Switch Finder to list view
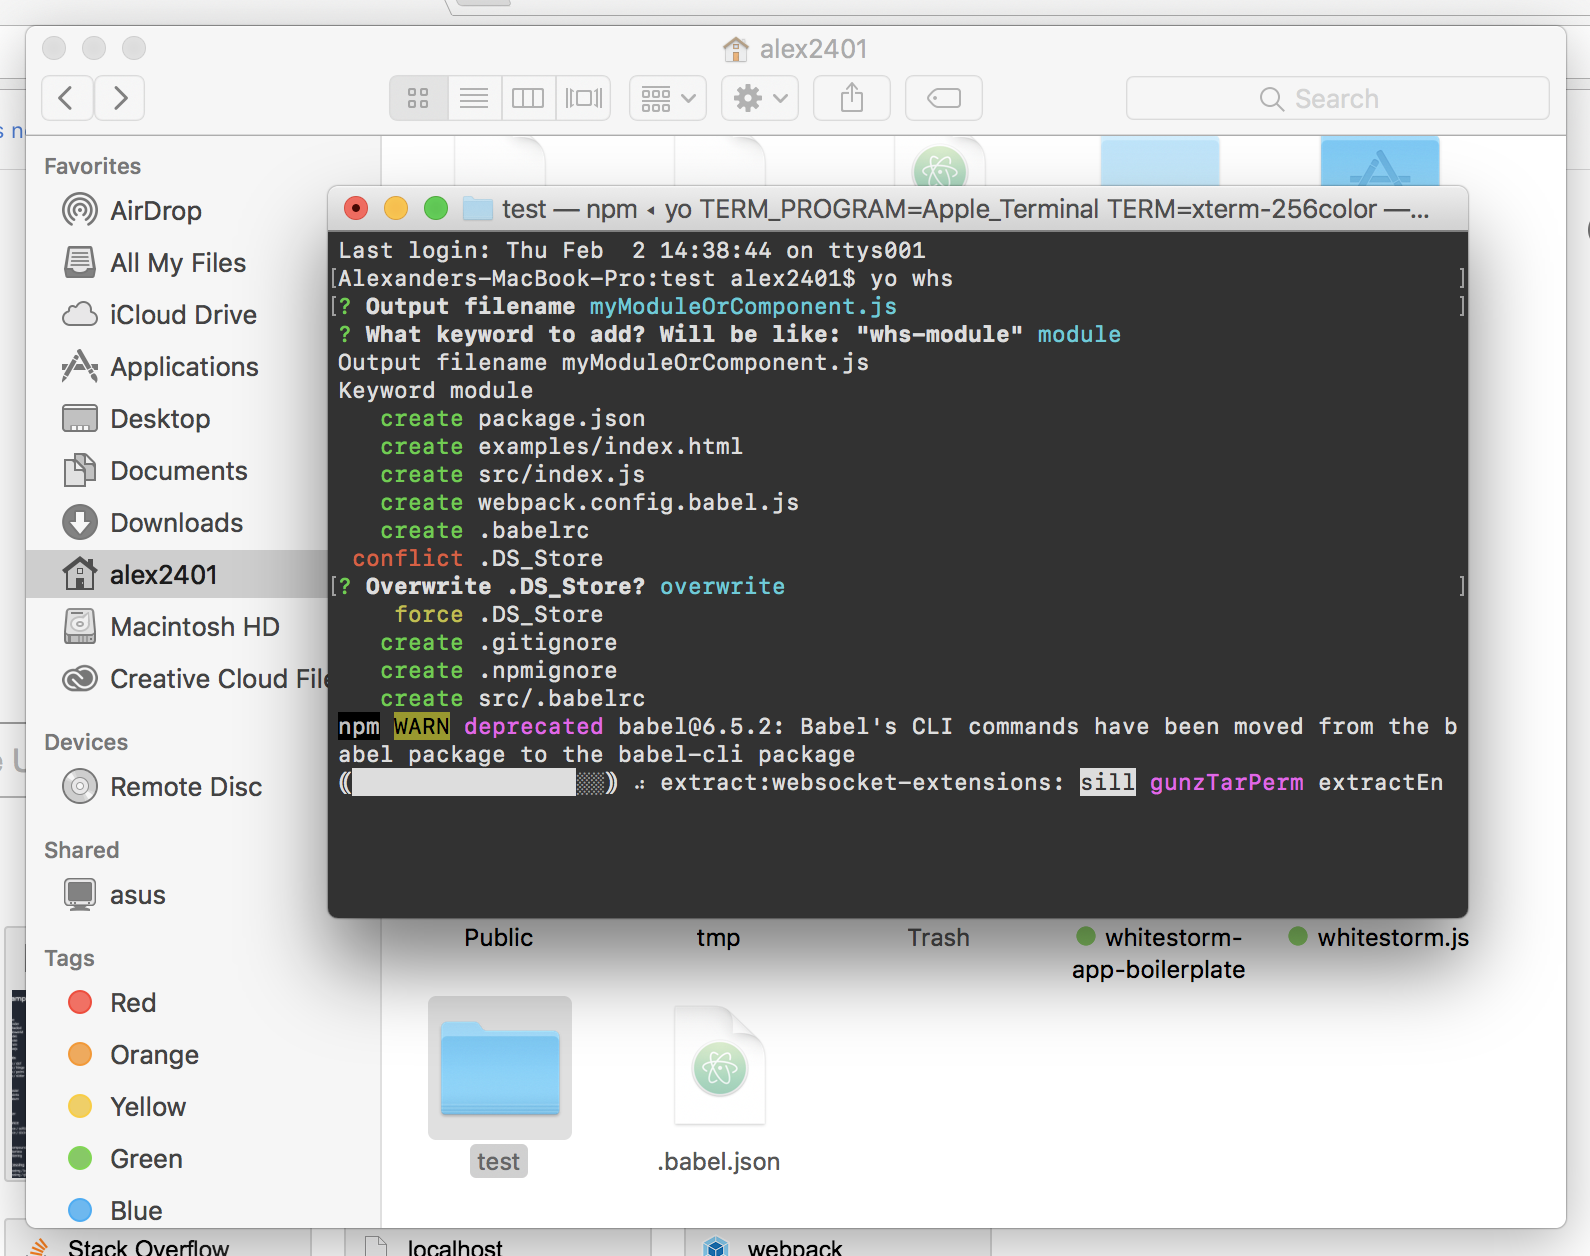Screen dimensions: 1590x1256 coord(474,98)
